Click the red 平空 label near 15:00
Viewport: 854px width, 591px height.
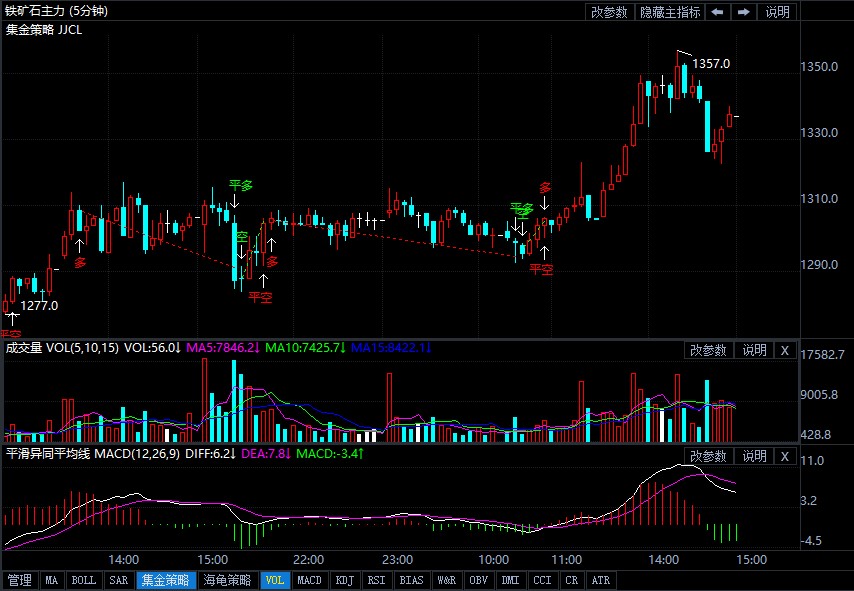click(x=260, y=297)
